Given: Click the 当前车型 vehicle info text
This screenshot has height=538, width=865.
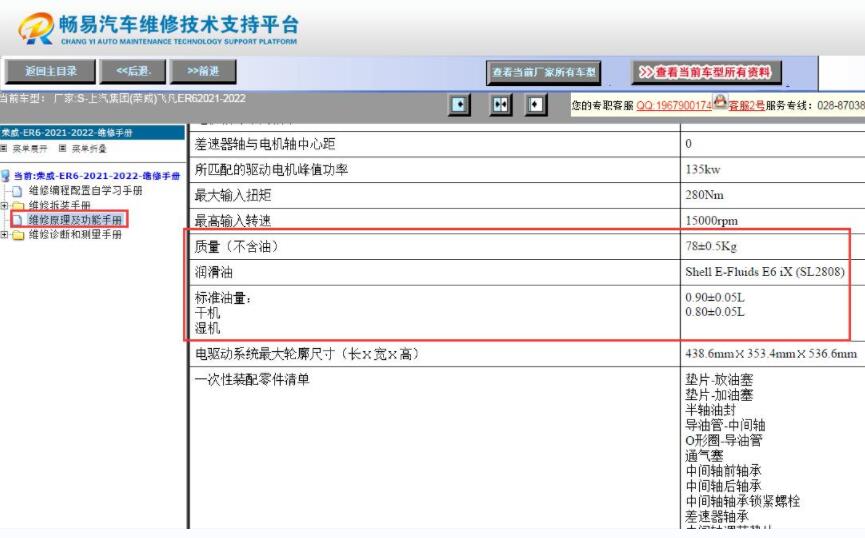Looking at the screenshot, I should pyautogui.click(x=122, y=99).
